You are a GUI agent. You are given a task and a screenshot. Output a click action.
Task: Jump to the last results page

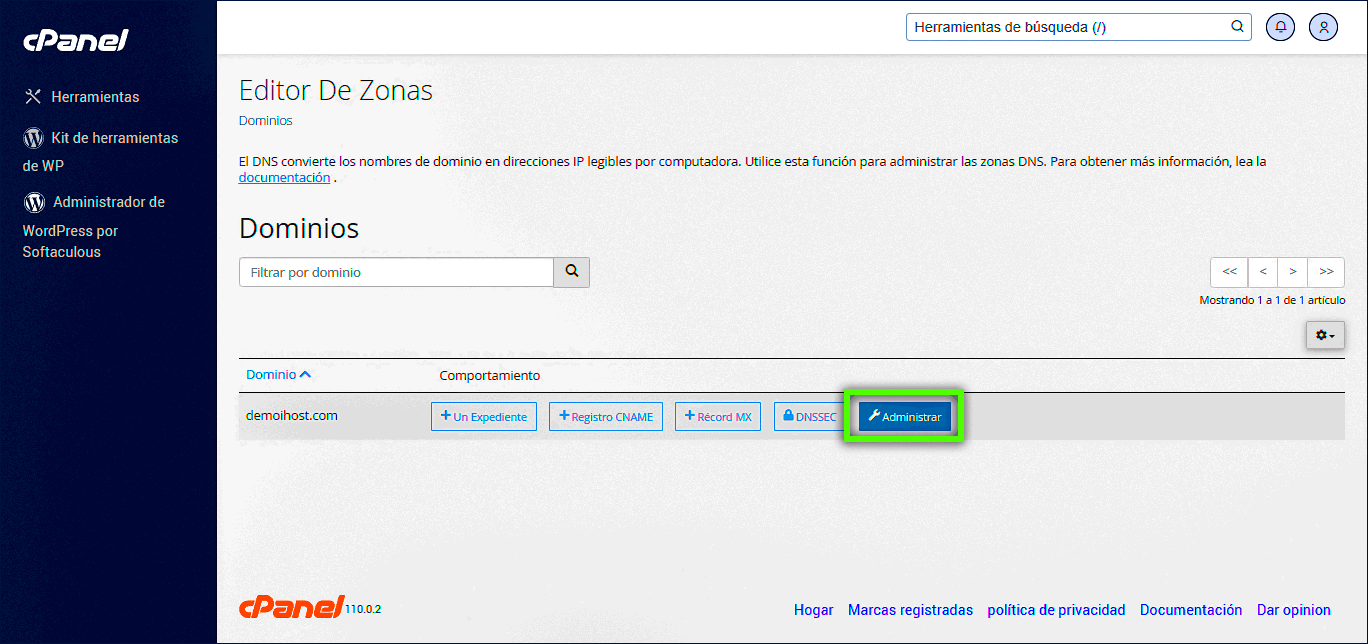(1326, 272)
